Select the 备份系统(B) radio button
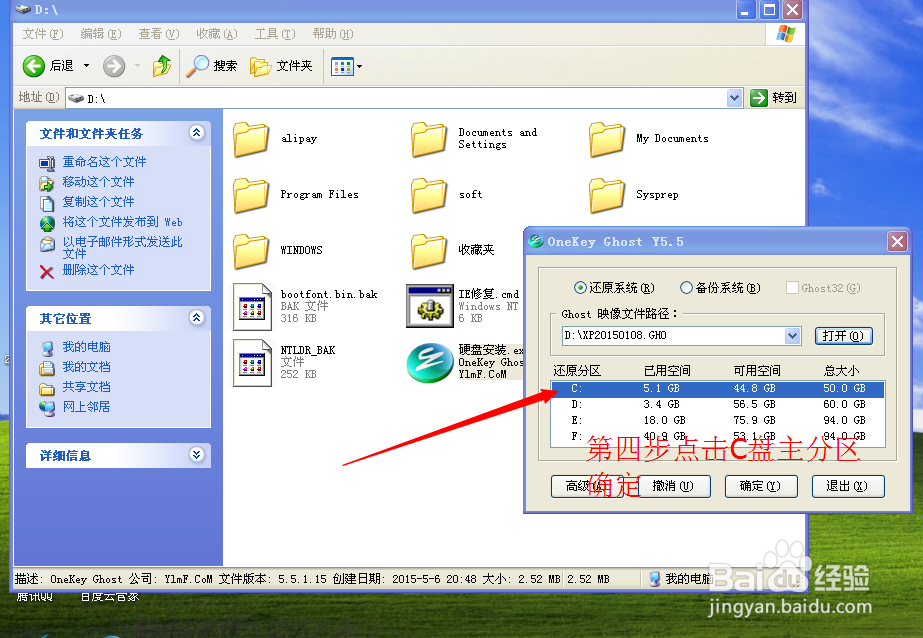 [x=686, y=288]
